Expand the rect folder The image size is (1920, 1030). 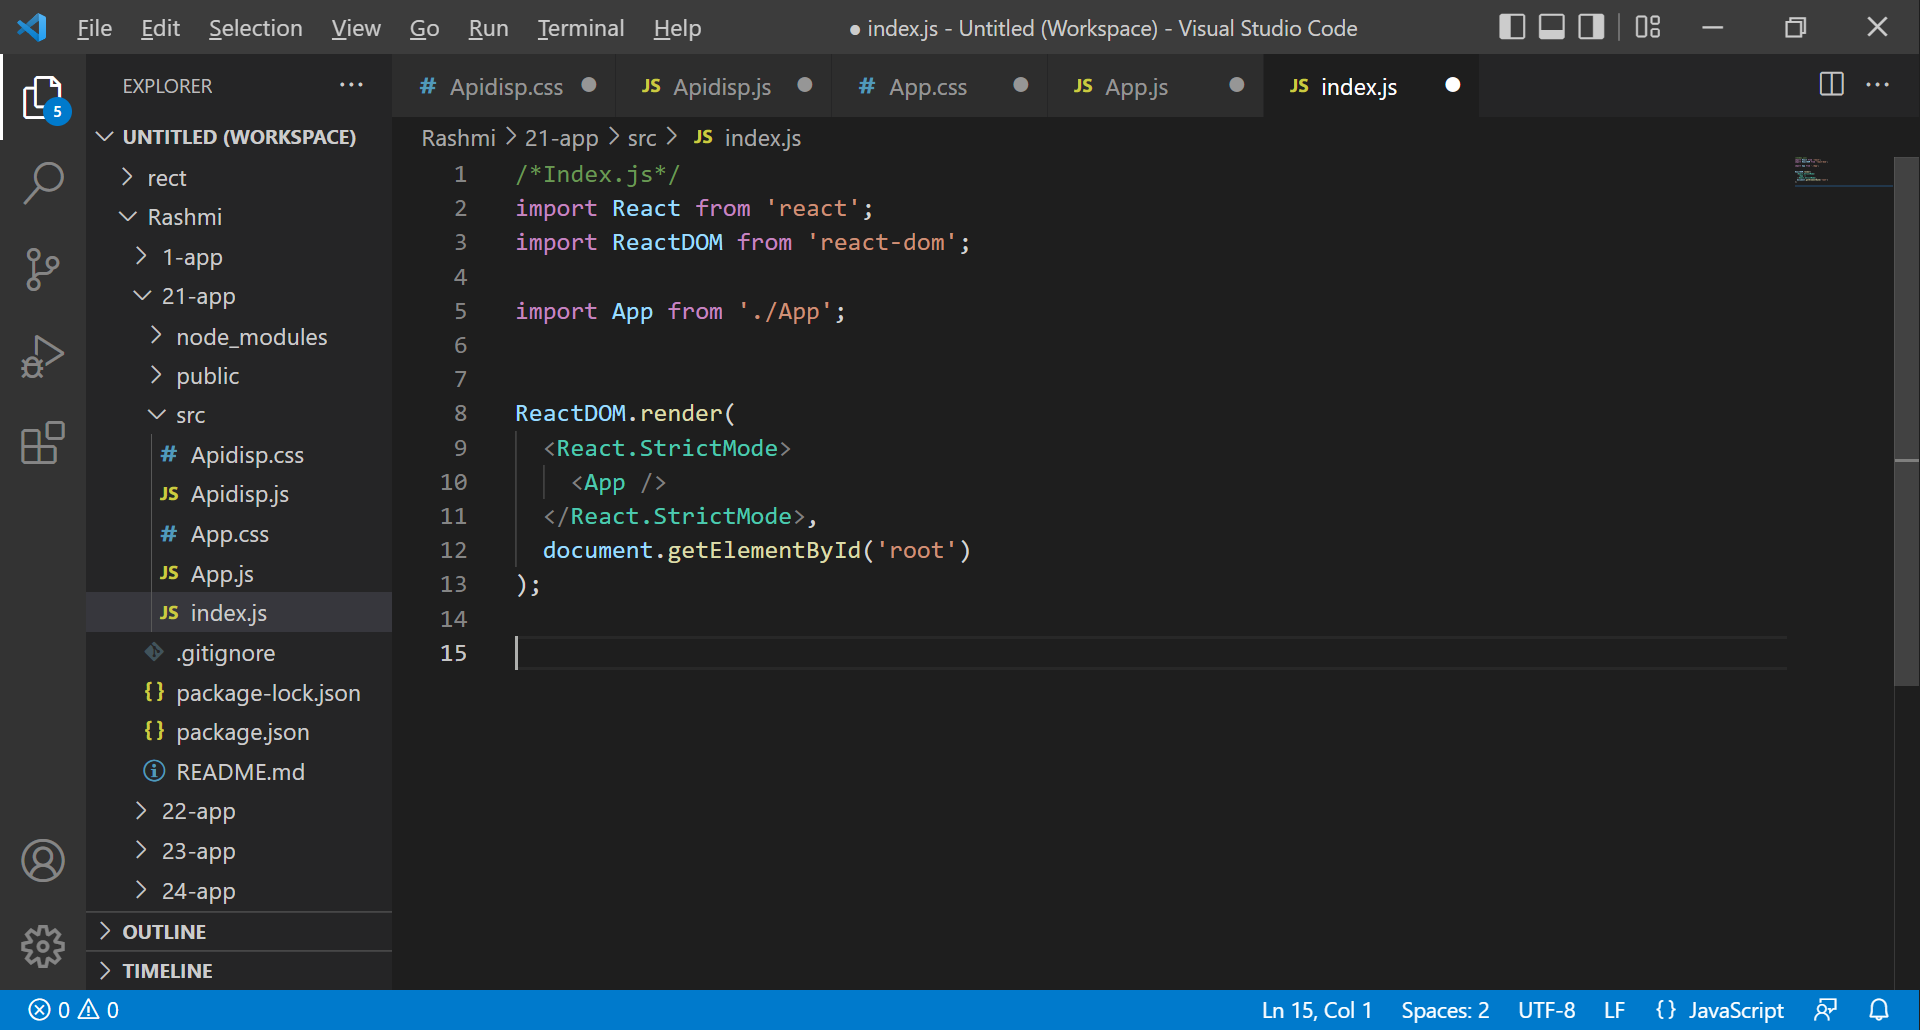[239, 178]
